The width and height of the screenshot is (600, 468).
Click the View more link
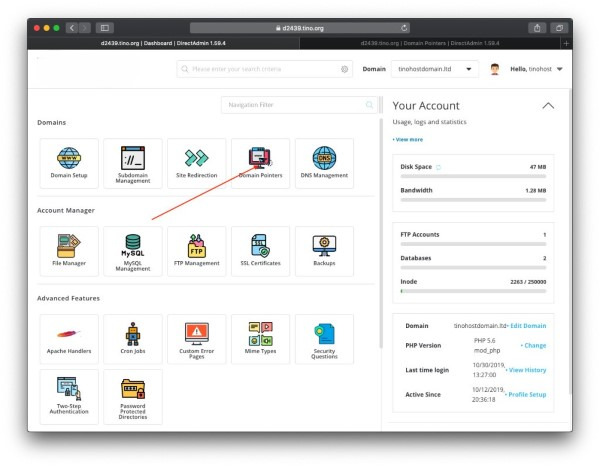tap(407, 139)
